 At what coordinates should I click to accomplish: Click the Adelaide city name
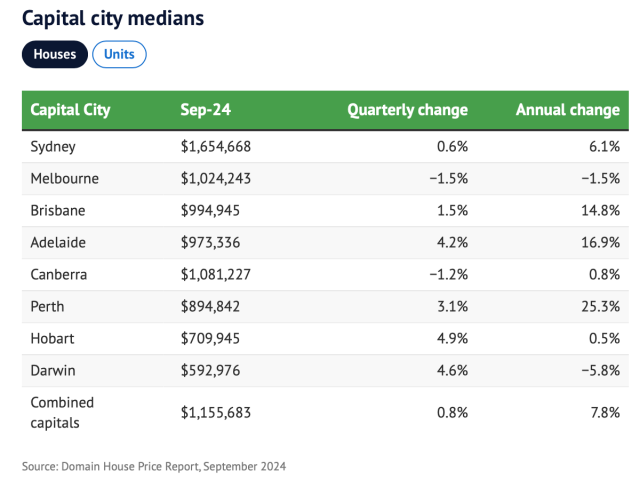pyautogui.click(x=60, y=243)
